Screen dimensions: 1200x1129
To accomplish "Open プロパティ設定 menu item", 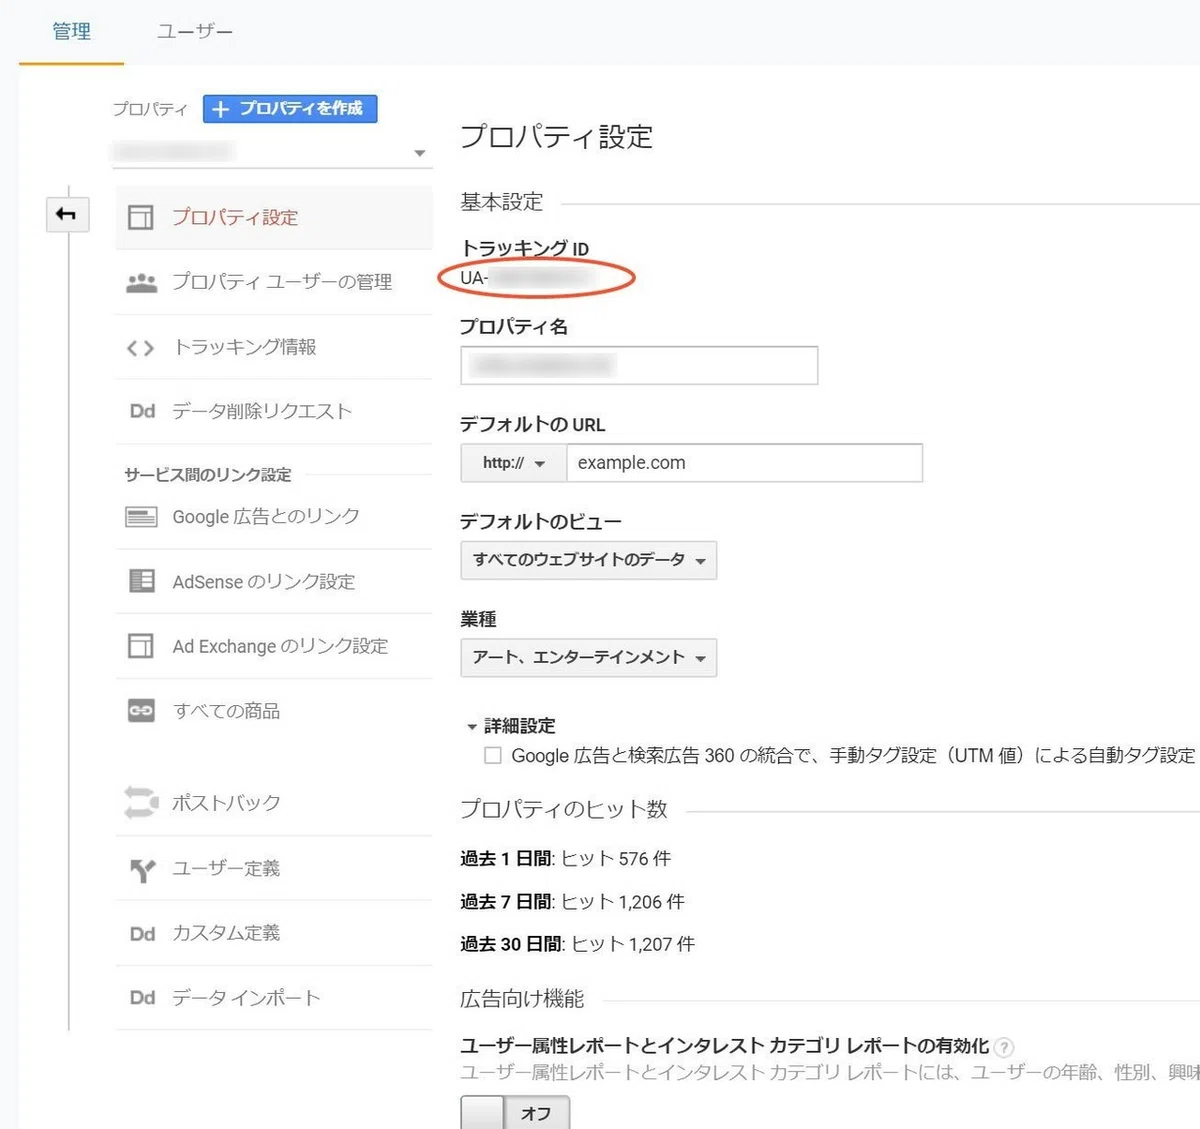I will [x=274, y=217].
